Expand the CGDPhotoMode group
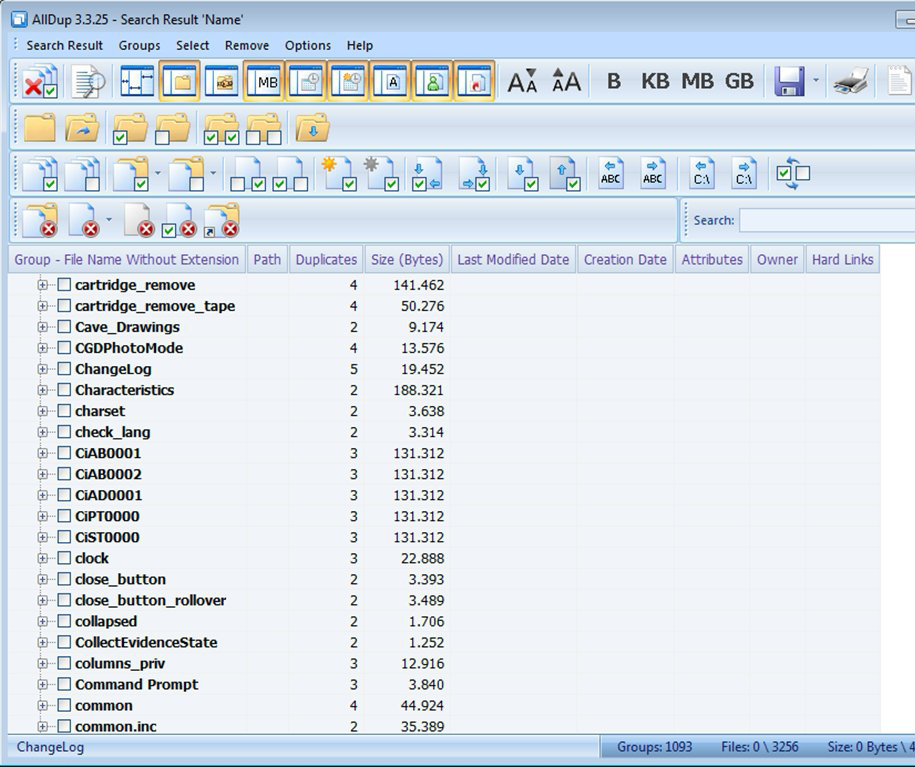This screenshot has width=915, height=767. tap(43, 348)
